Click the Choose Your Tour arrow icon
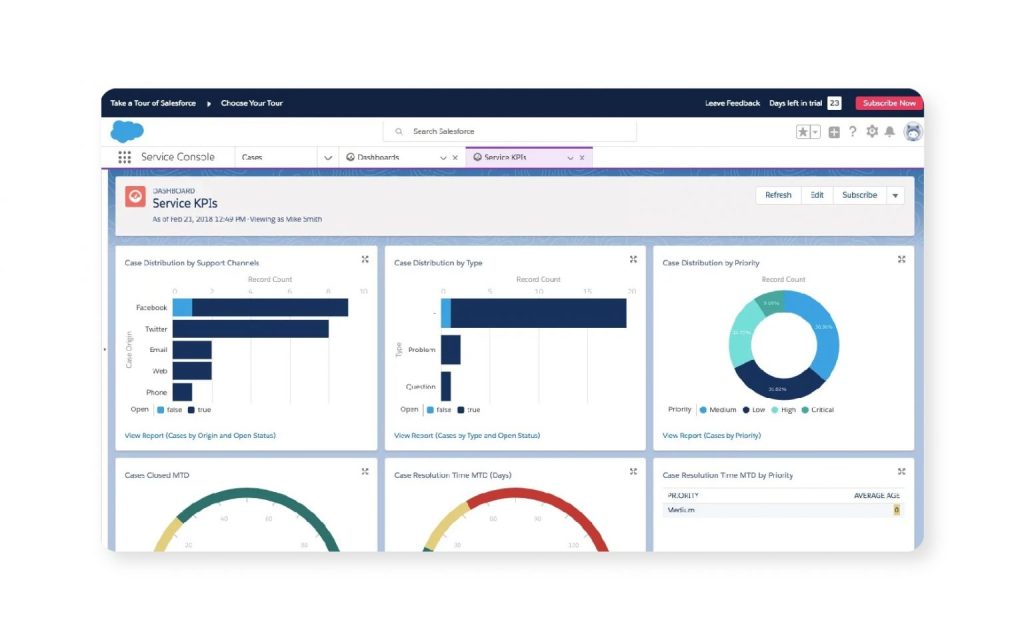Screen dimensions: 1024x640 pos(209,103)
